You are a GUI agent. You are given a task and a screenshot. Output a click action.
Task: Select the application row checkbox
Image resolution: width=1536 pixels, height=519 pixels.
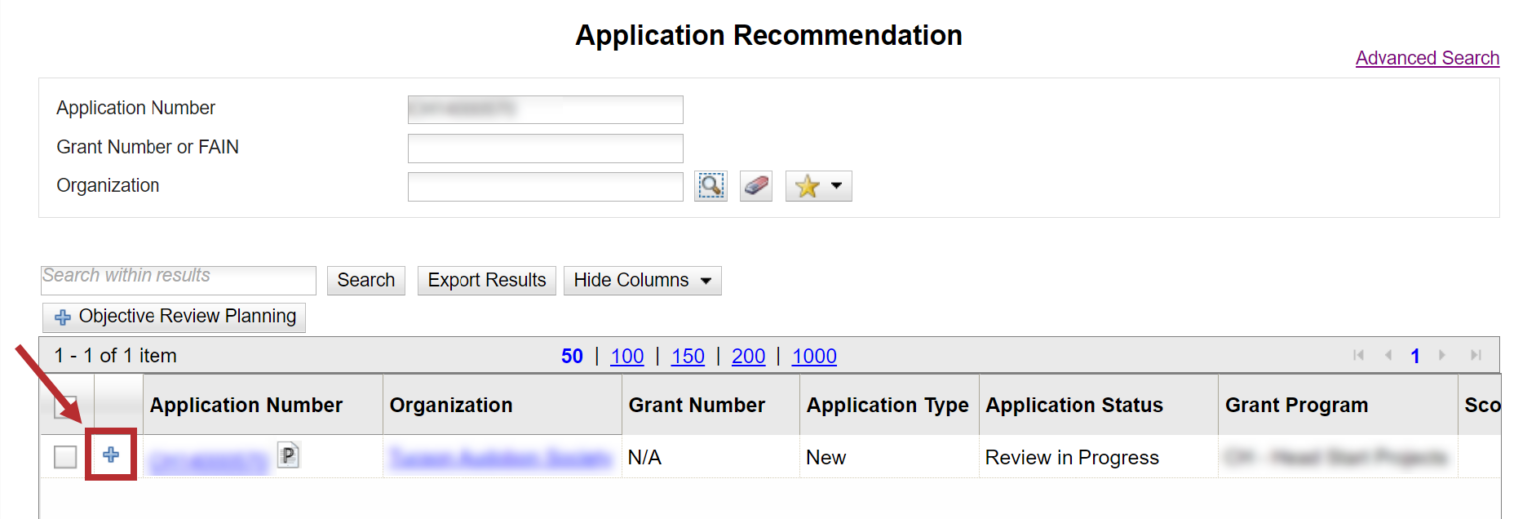tap(65, 457)
